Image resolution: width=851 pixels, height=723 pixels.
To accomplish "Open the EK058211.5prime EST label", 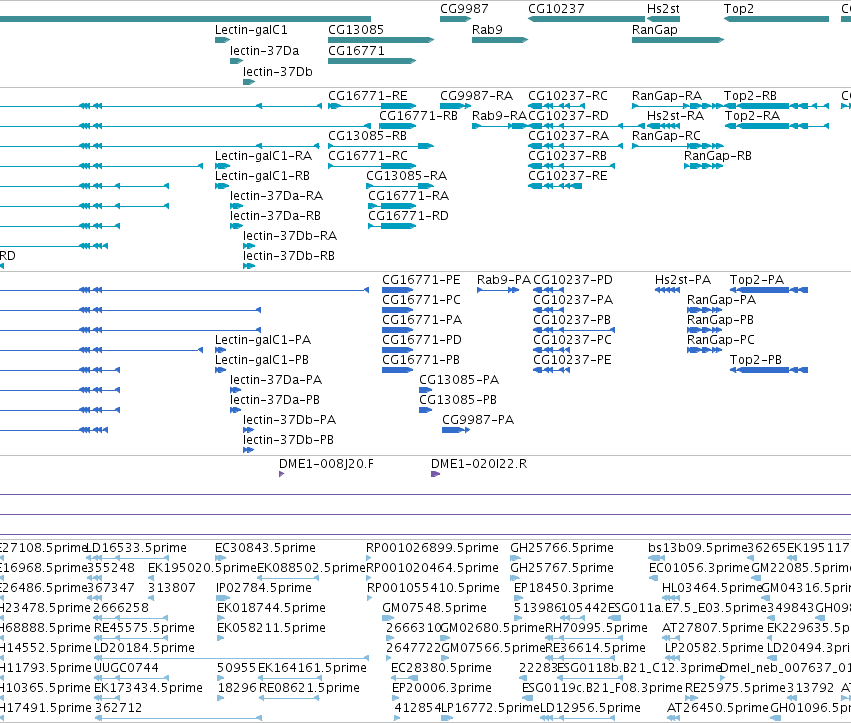I will [x=271, y=629].
